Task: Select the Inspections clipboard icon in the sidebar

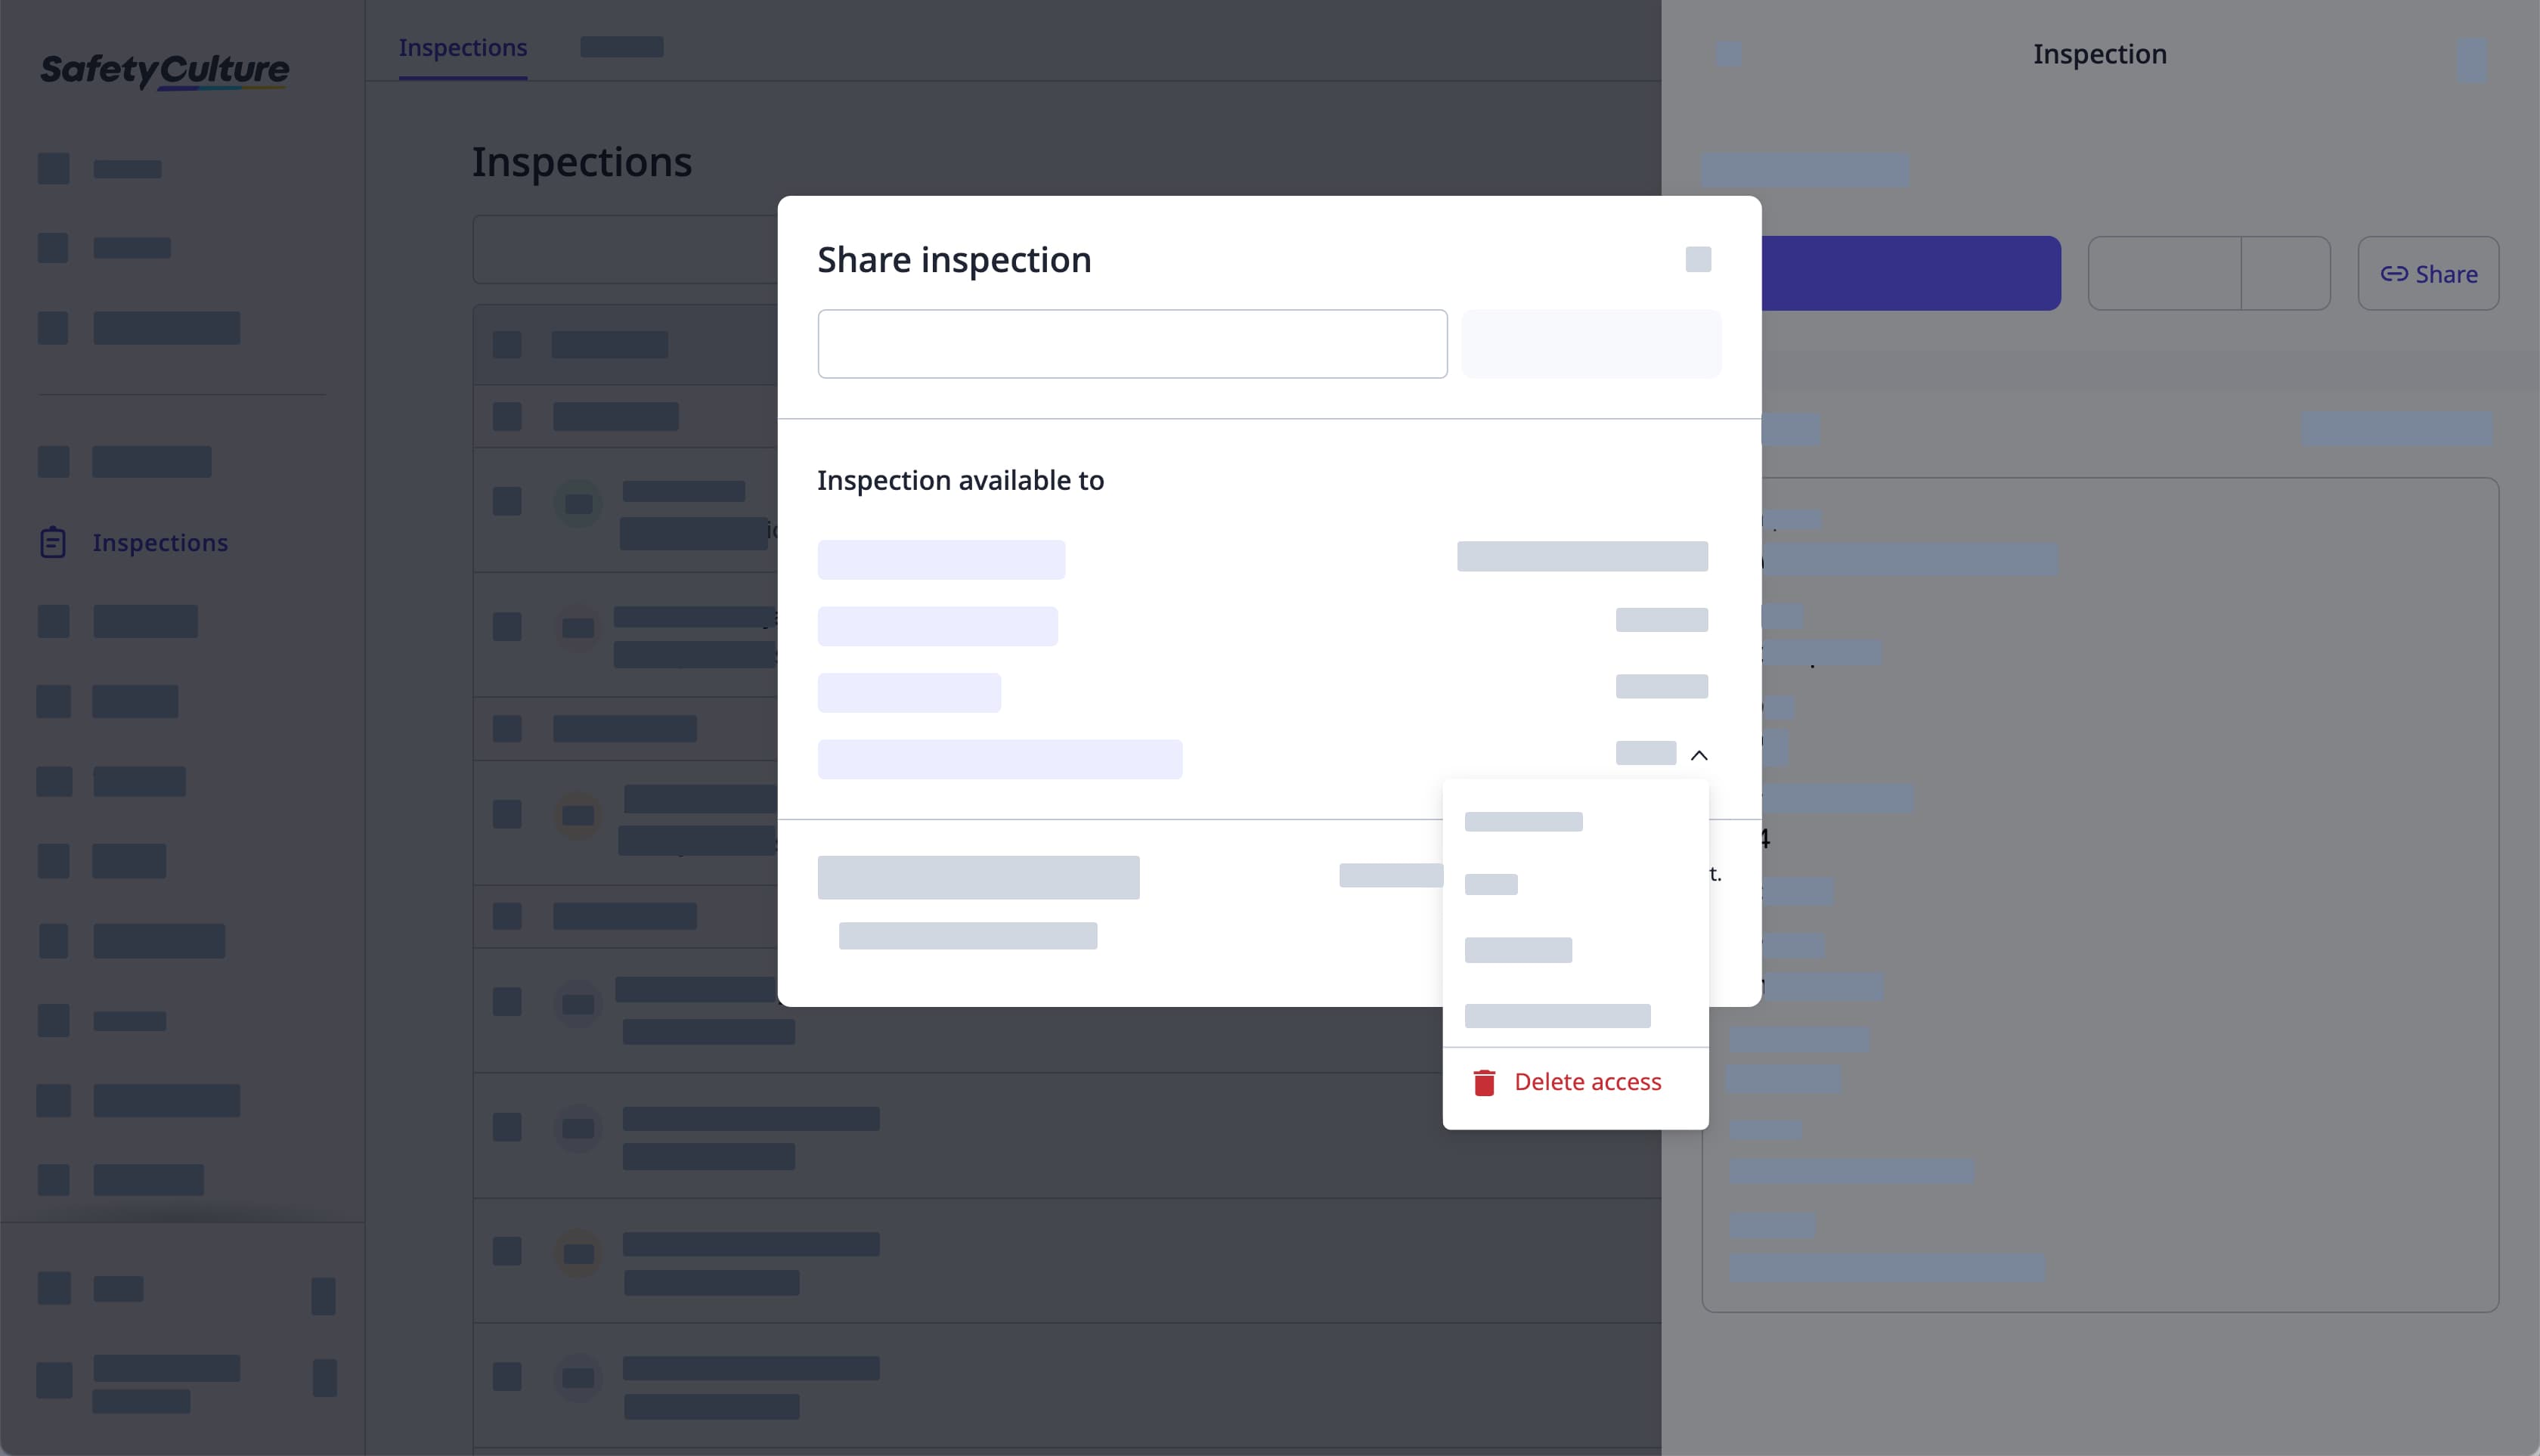Action: click(53, 542)
